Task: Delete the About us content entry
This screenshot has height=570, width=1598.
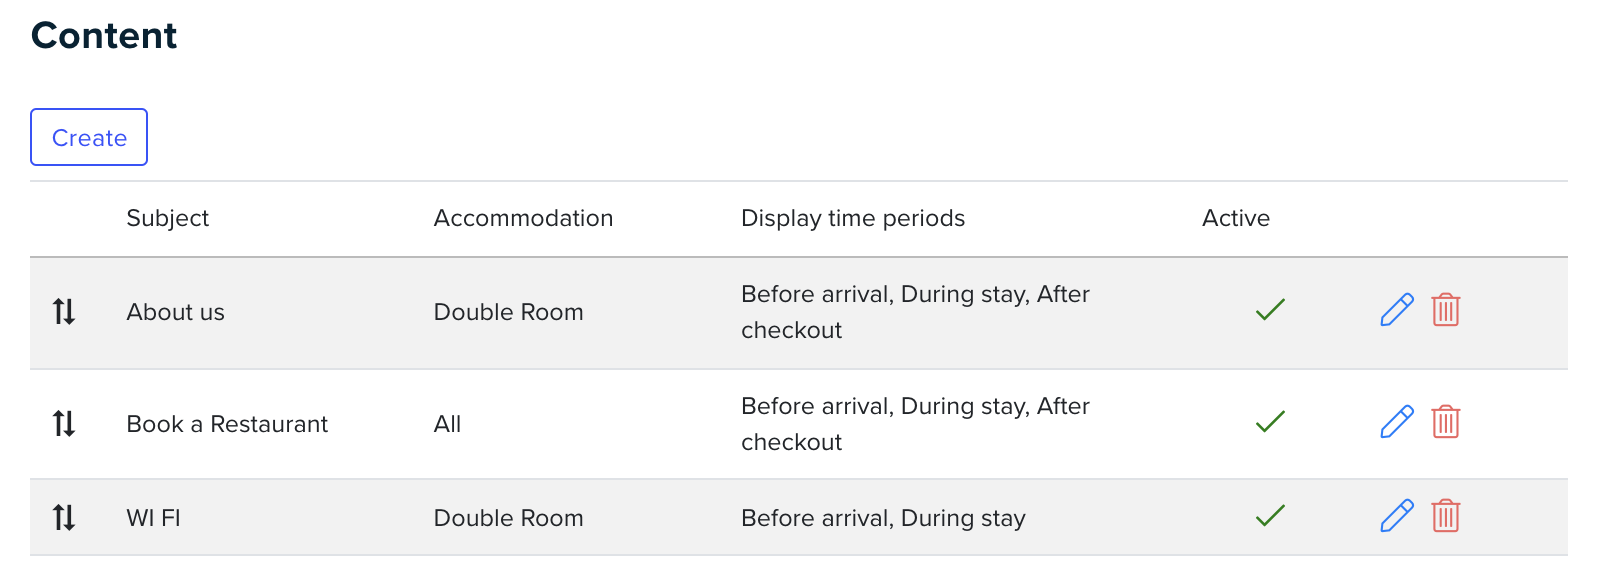Action: tap(1446, 310)
